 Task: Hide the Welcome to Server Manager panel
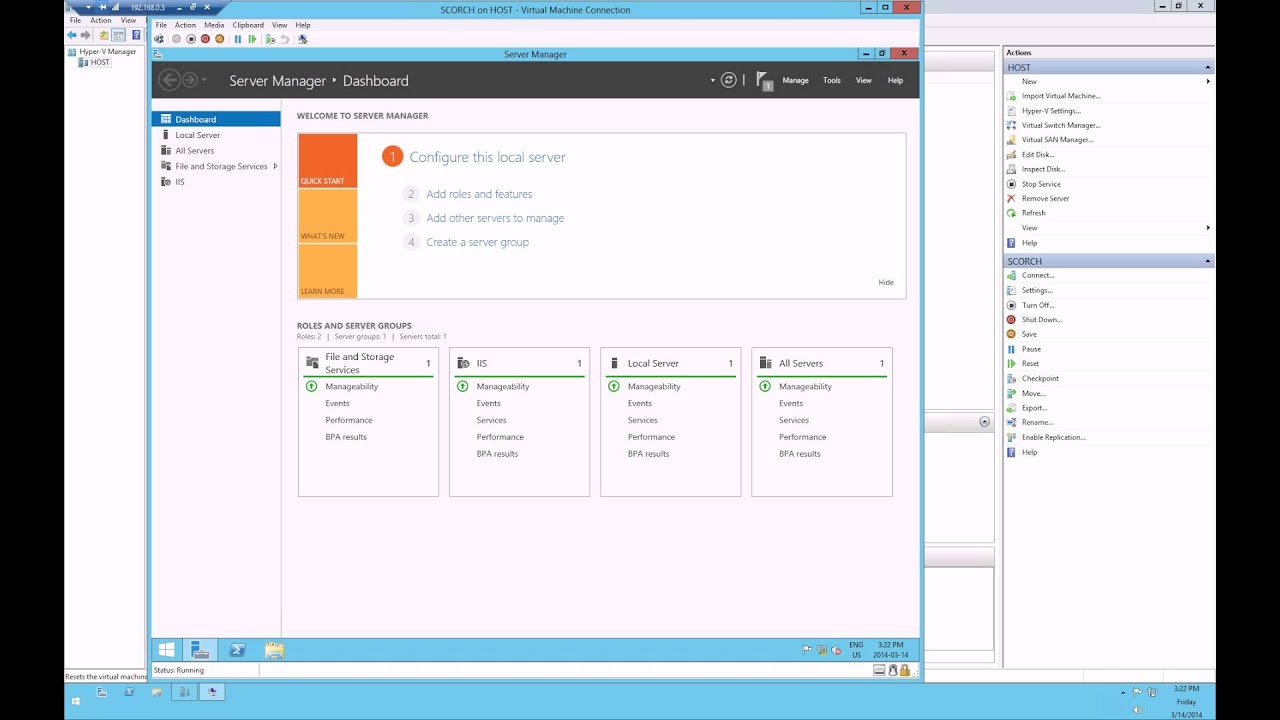click(x=886, y=283)
